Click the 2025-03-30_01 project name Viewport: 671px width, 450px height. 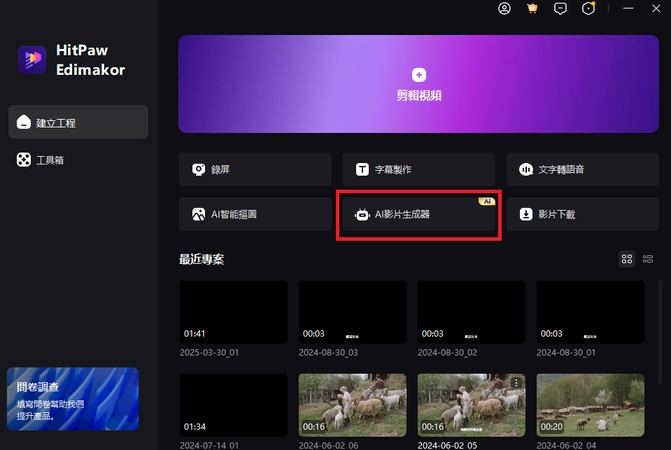(209, 352)
